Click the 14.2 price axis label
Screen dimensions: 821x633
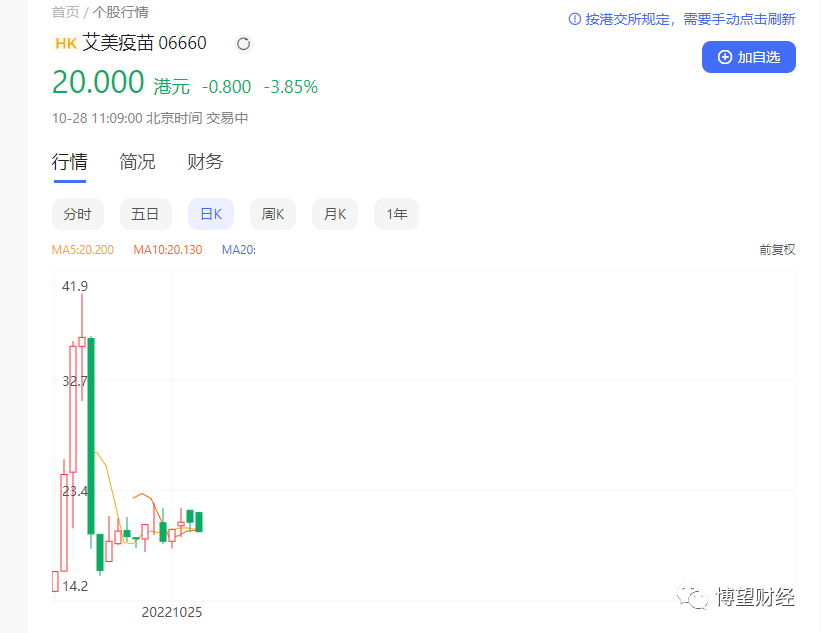[x=75, y=586]
